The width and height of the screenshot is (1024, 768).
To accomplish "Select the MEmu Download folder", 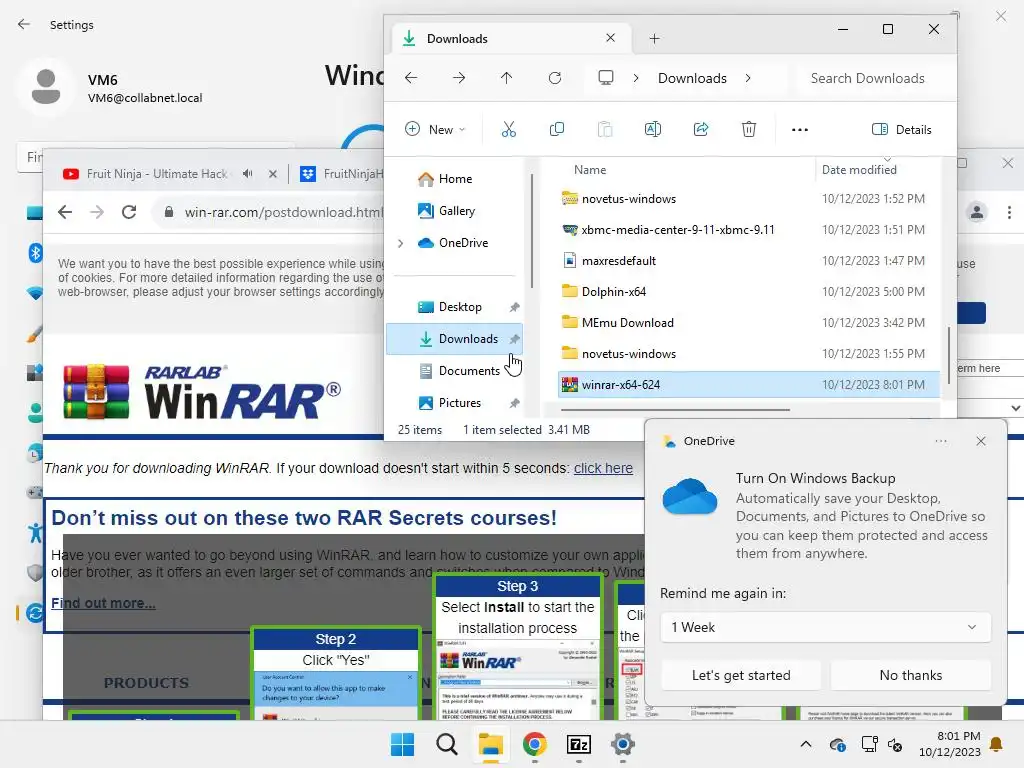I will [x=748, y=323].
